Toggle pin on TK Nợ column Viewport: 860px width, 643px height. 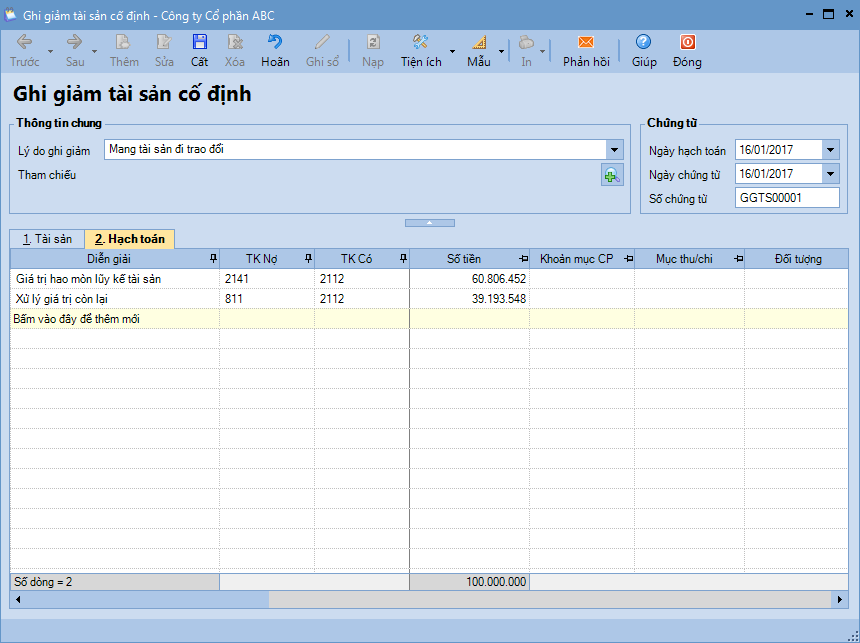coord(308,259)
